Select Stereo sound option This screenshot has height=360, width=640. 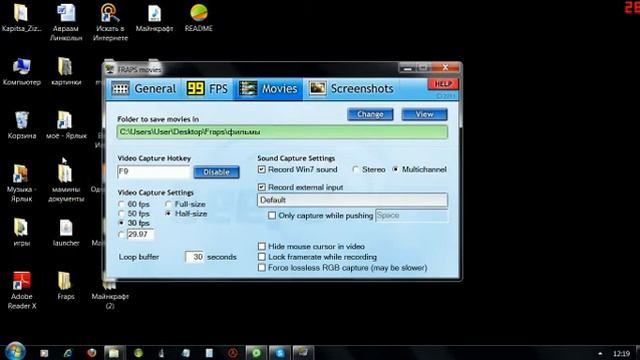click(355, 169)
